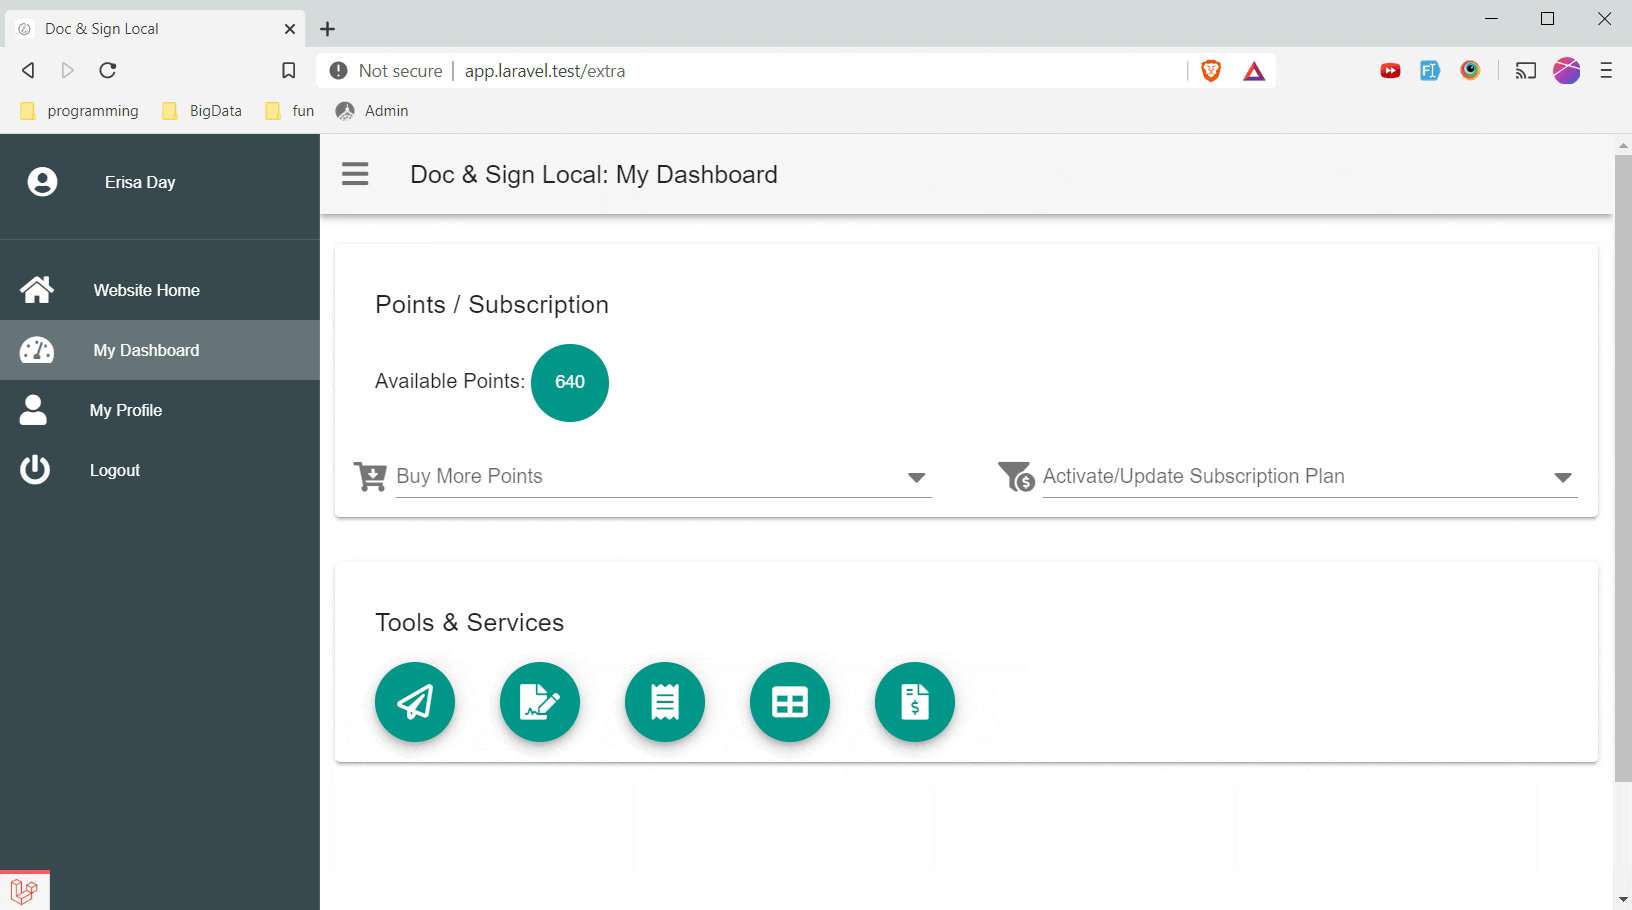
Task: Click the vertical page scrollbar
Action: coord(1623,468)
